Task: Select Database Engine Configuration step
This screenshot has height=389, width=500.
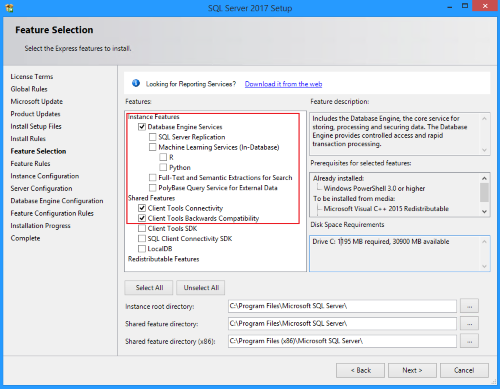Action: coord(57,201)
